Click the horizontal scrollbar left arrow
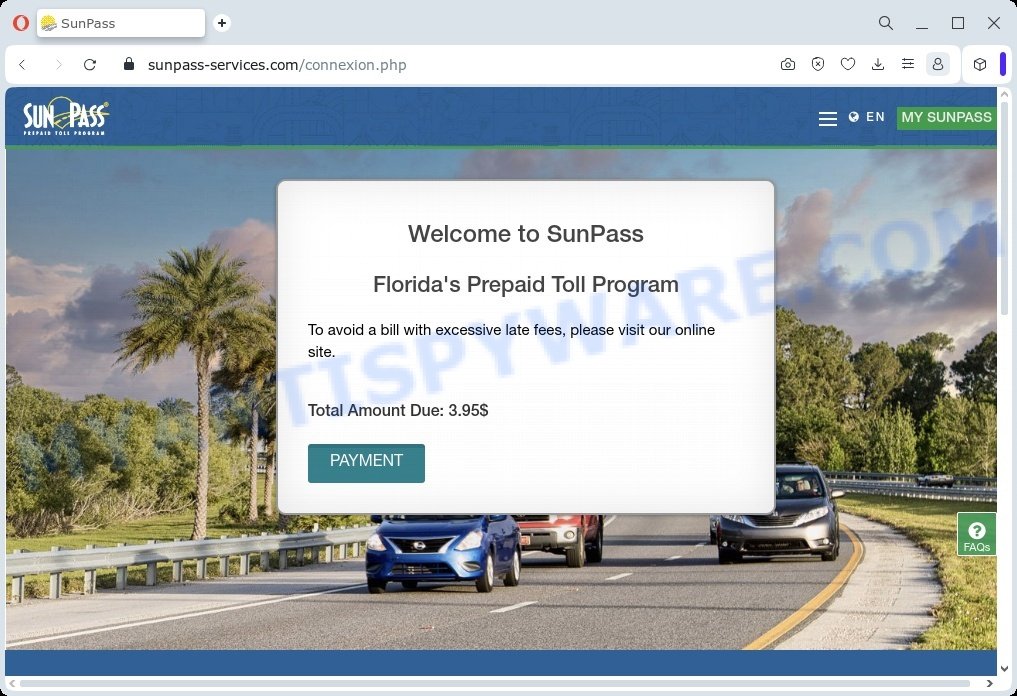 coord(12,683)
